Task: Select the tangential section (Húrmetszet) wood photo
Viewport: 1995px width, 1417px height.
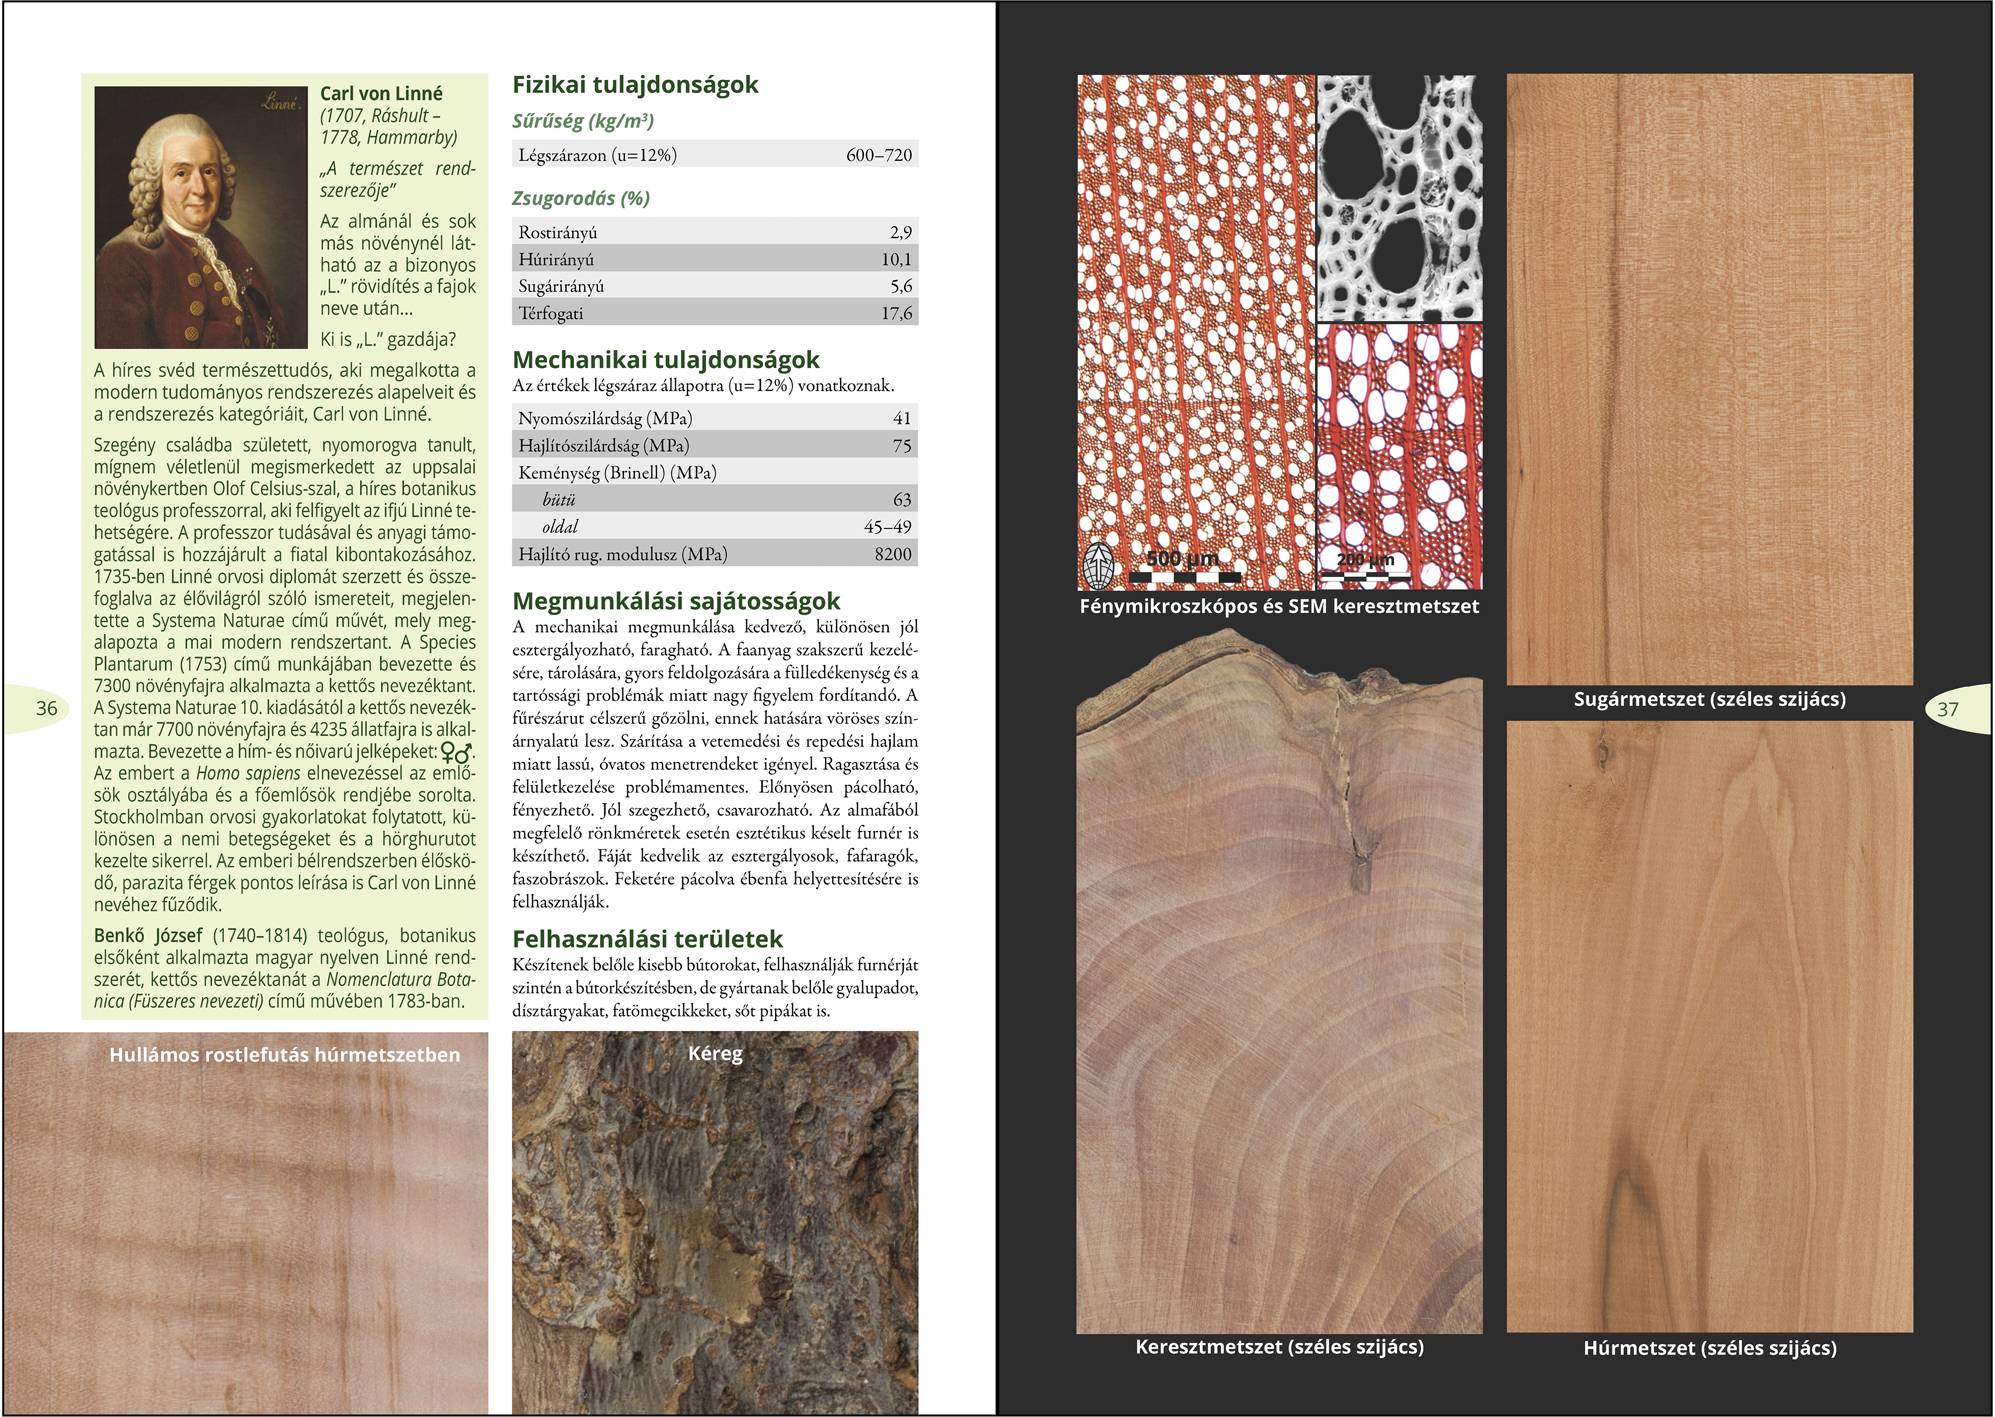Action: point(1710,1026)
